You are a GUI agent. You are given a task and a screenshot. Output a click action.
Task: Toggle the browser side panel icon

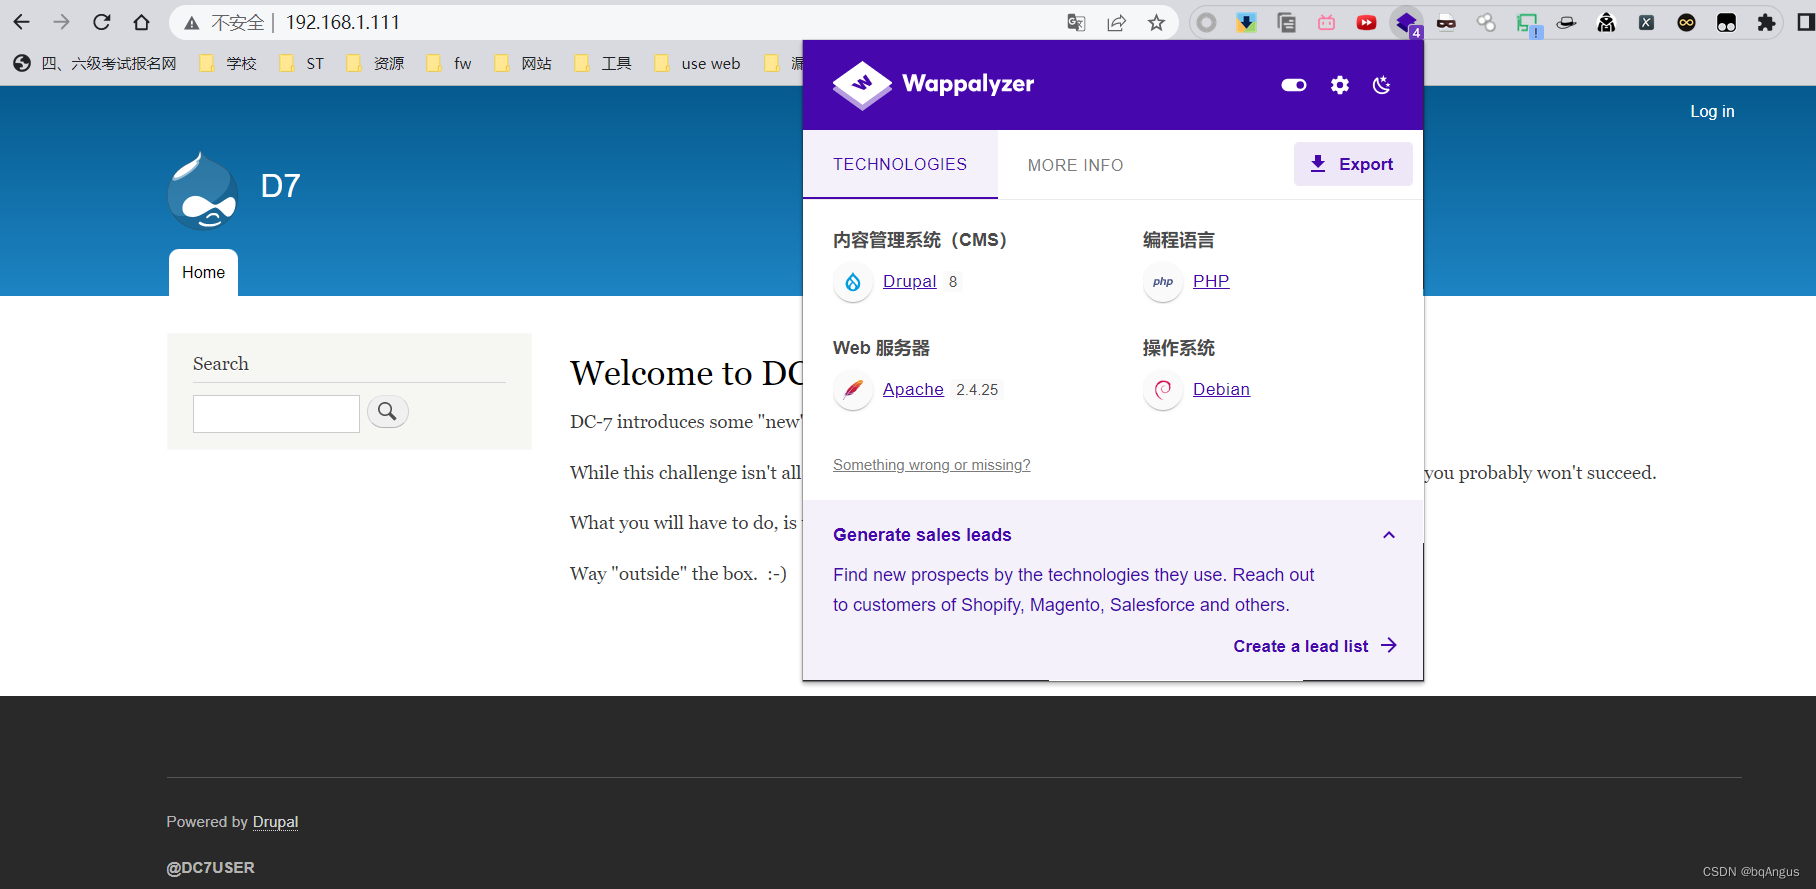click(x=1806, y=23)
